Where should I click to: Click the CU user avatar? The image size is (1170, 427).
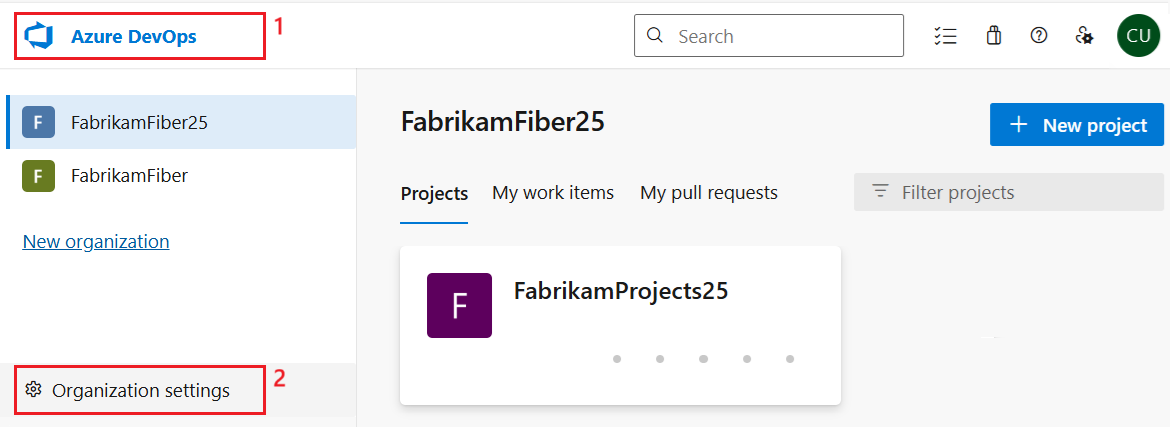[x=1138, y=36]
